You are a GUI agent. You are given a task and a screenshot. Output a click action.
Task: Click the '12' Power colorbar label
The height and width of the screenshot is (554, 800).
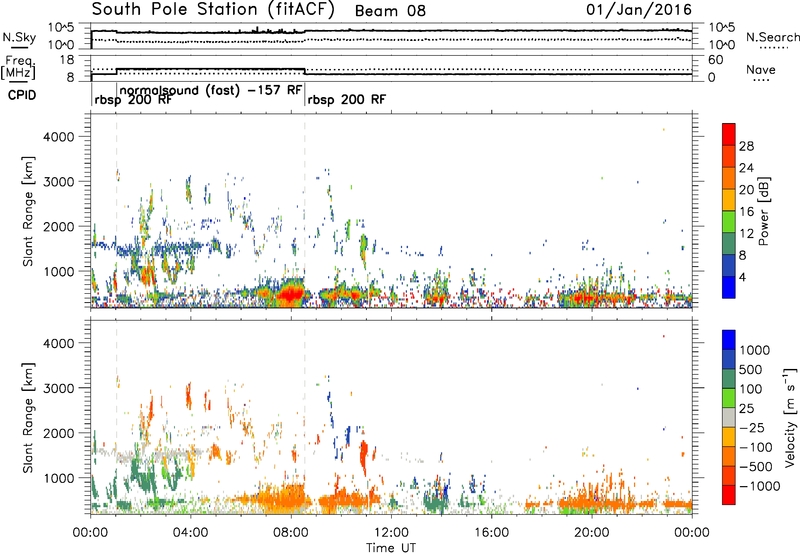point(746,233)
